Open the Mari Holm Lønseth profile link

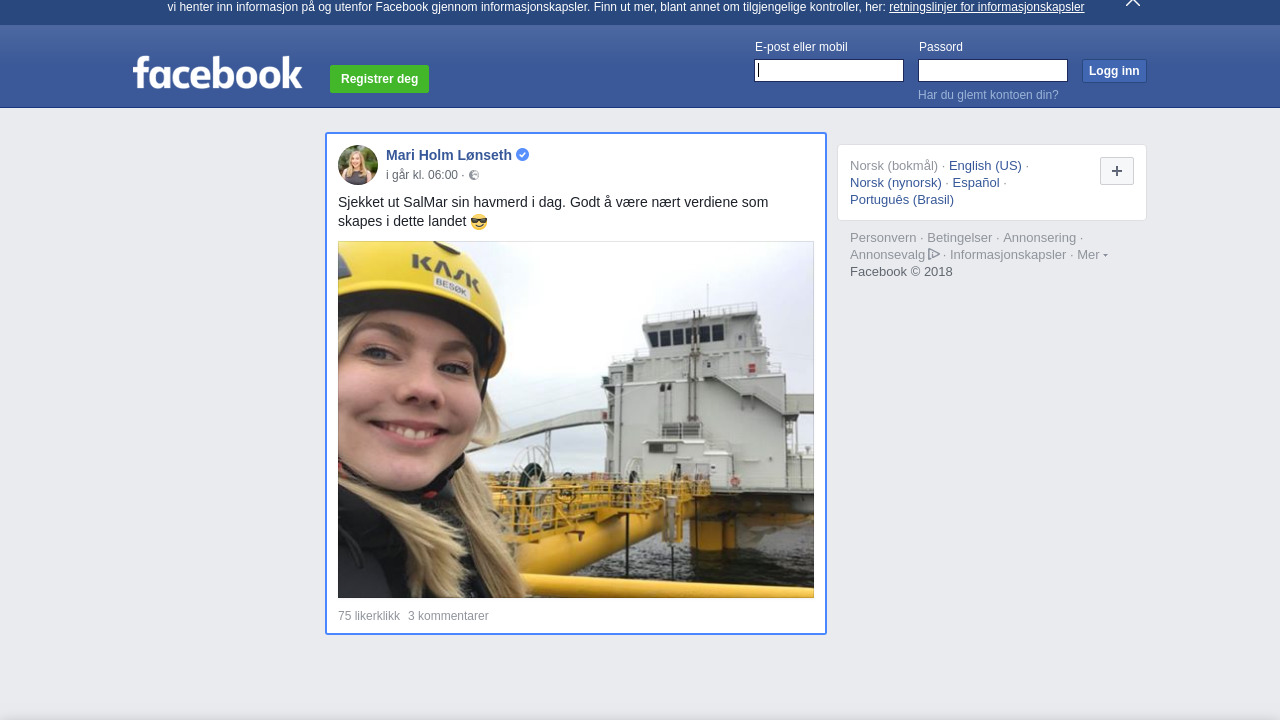448,155
